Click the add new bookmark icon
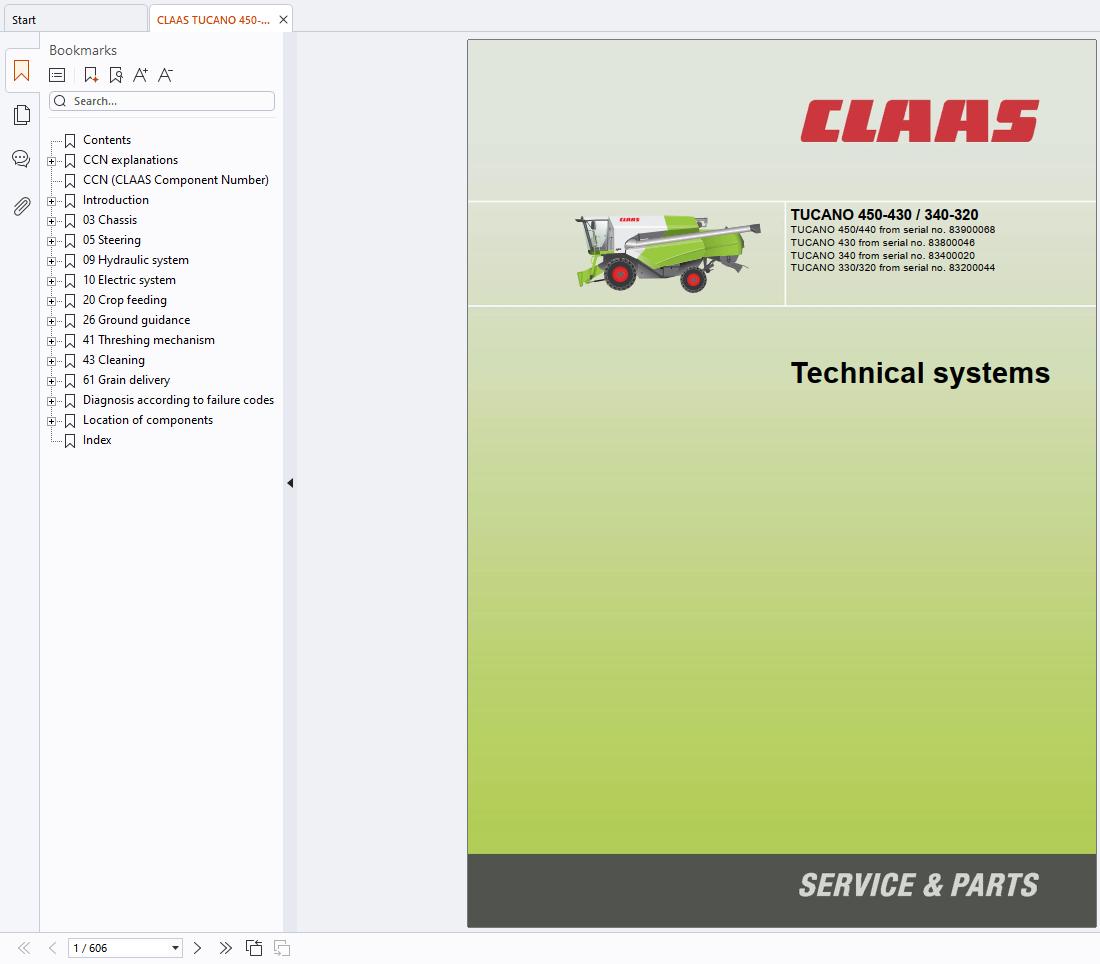Screen dimensions: 1100x964 coord(91,75)
